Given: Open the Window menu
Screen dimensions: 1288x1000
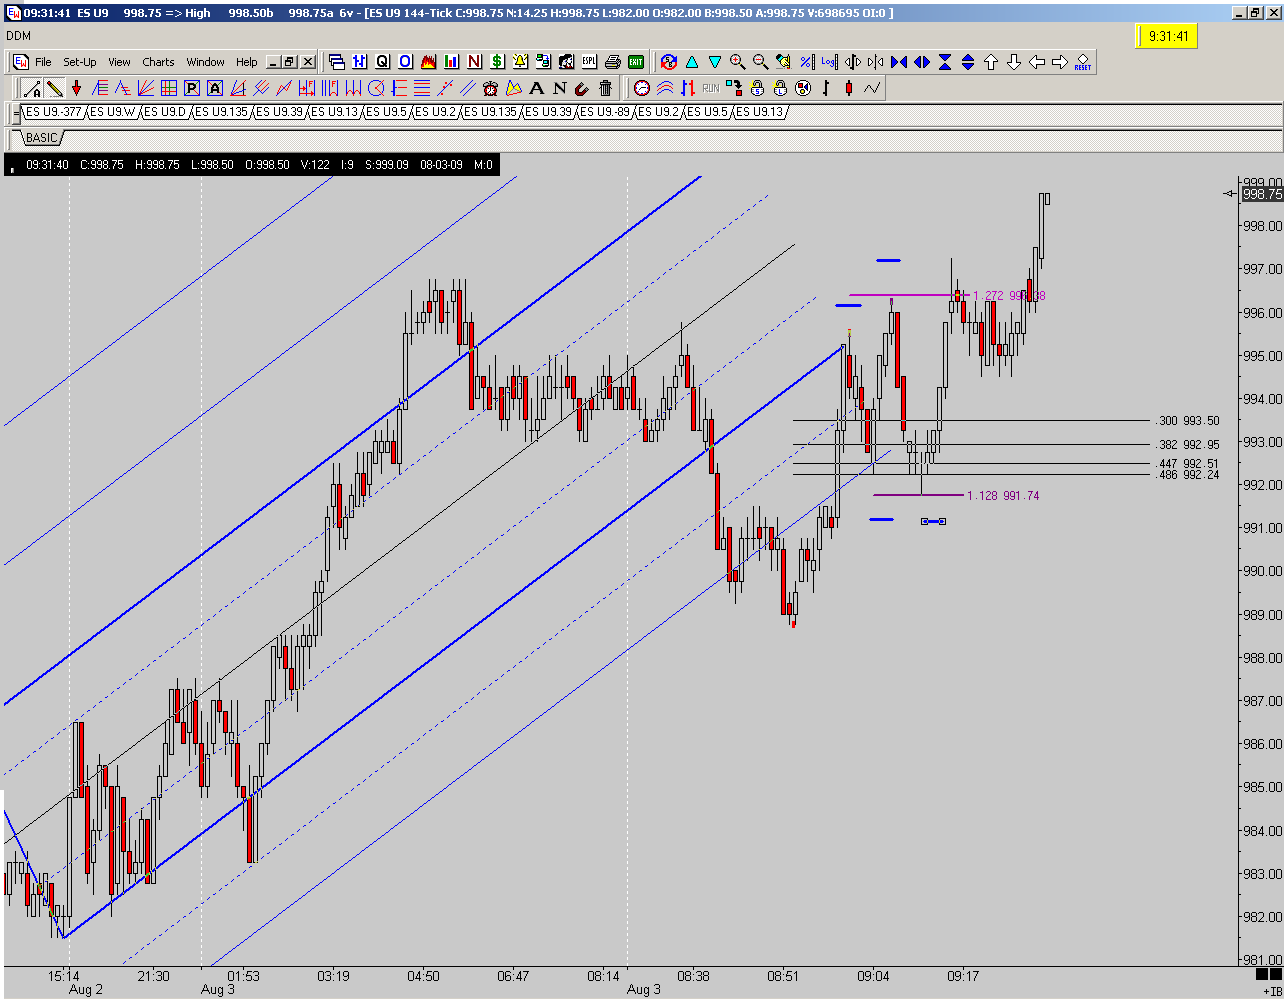Looking at the screenshot, I should [x=205, y=62].
